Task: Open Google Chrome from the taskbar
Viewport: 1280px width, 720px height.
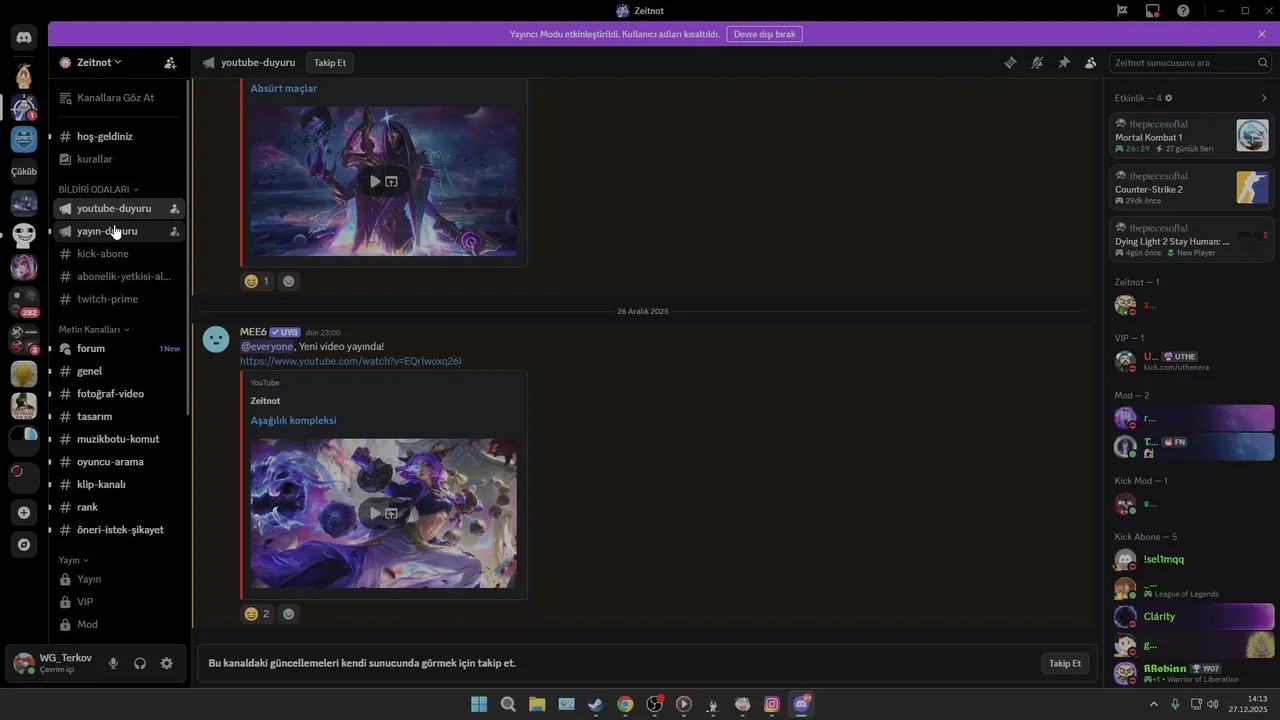Action: [x=625, y=704]
